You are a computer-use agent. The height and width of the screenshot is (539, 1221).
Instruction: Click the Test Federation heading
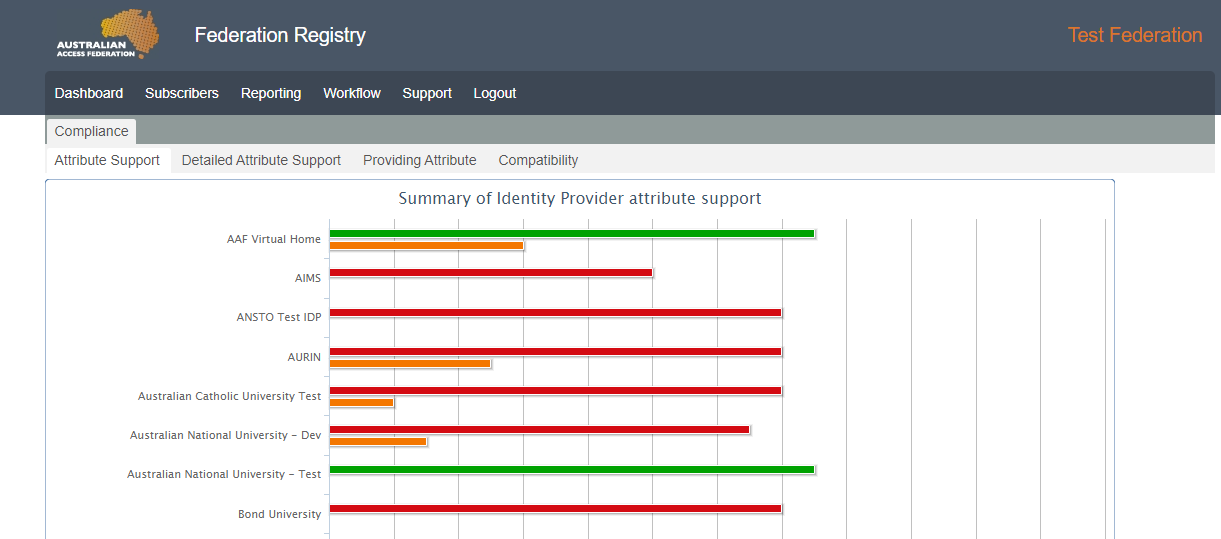(x=1135, y=35)
